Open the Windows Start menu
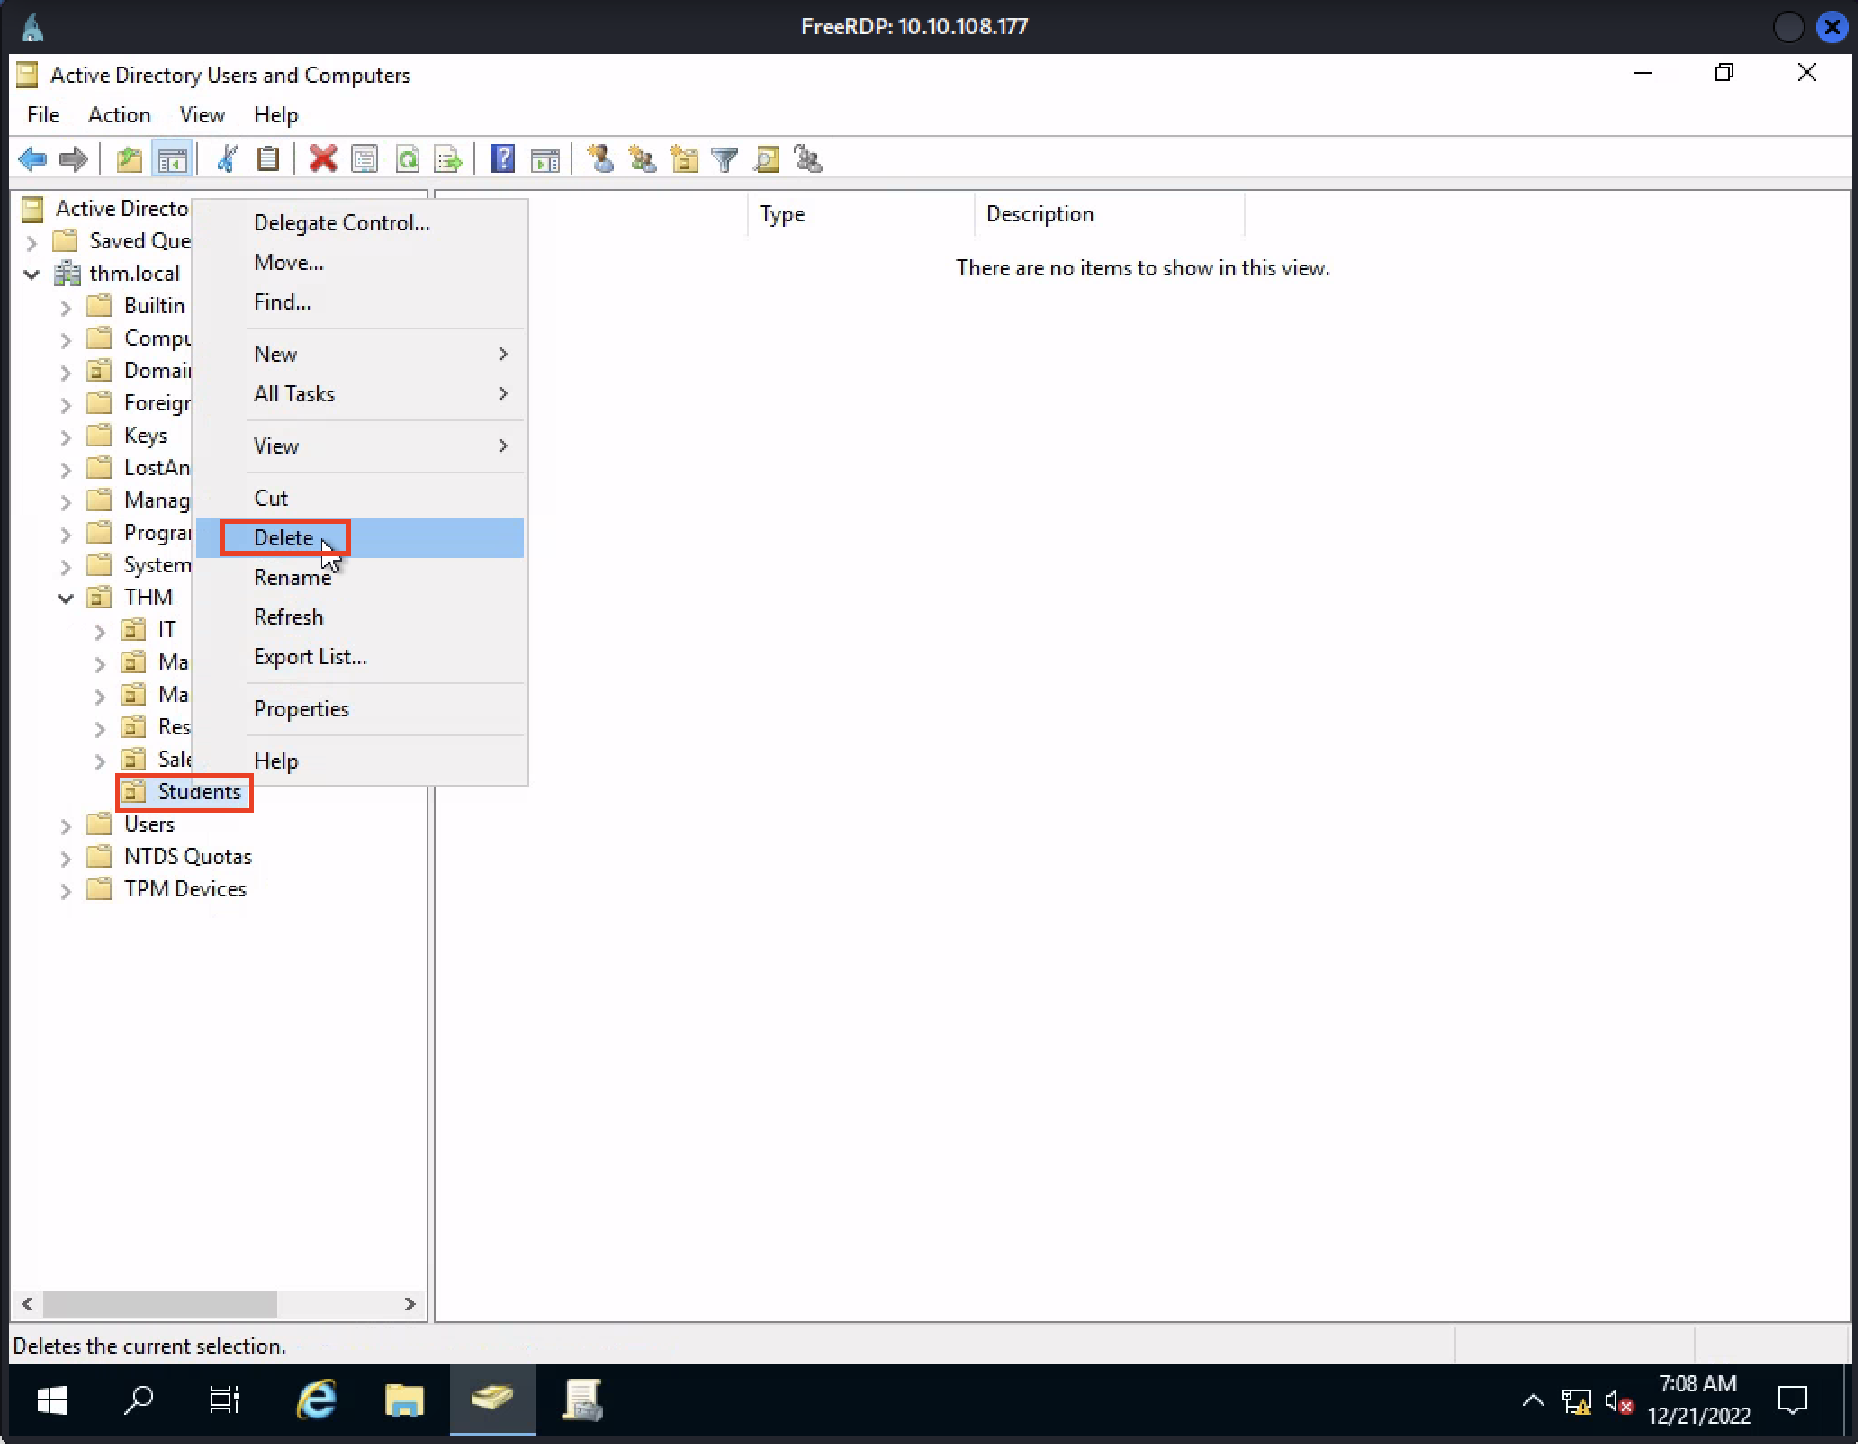This screenshot has width=1858, height=1444. [x=52, y=1400]
